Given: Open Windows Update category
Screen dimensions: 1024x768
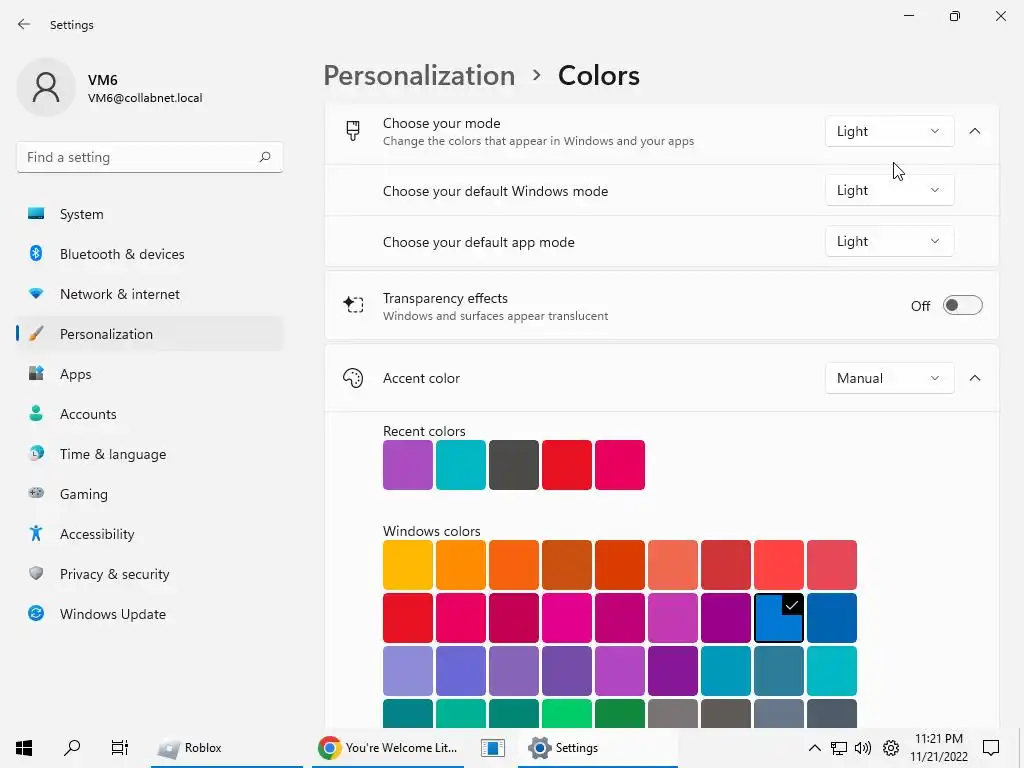Looking at the screenshot, I should [x=150, y=613].
